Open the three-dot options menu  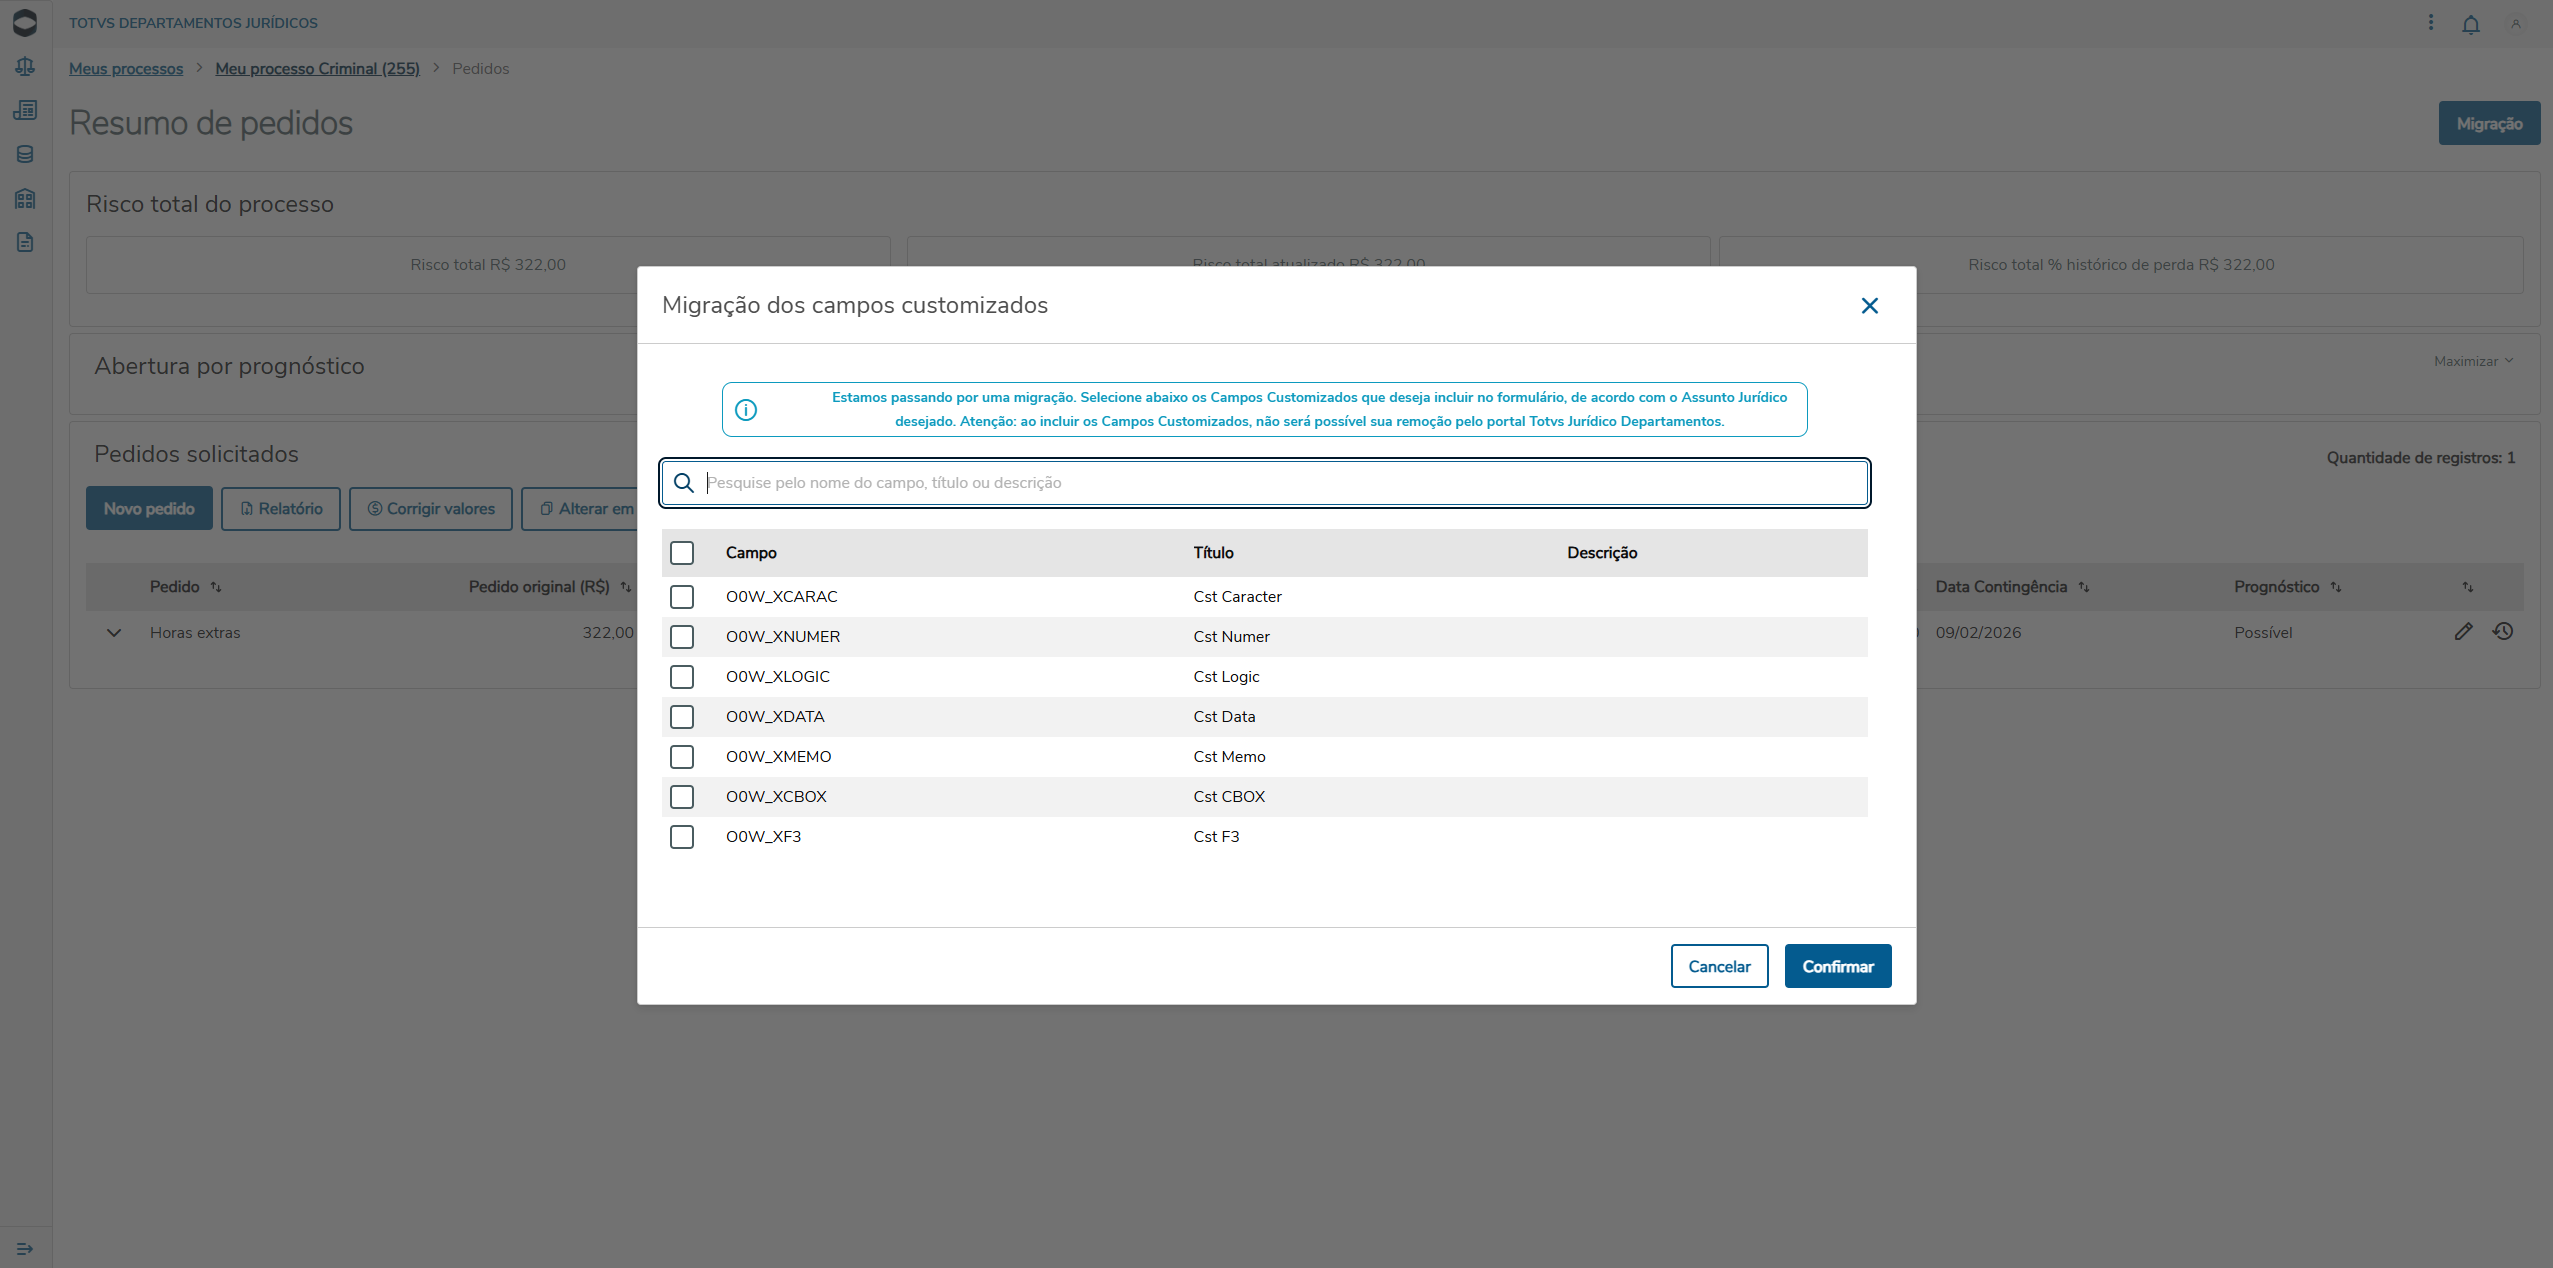pyautogui.click(x=2430, y=22)
